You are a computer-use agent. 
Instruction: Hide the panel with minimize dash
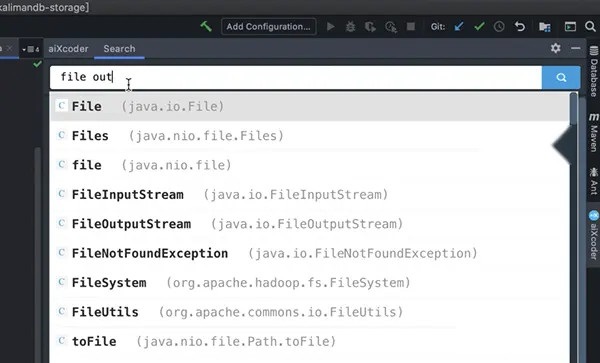pos(575,48)
